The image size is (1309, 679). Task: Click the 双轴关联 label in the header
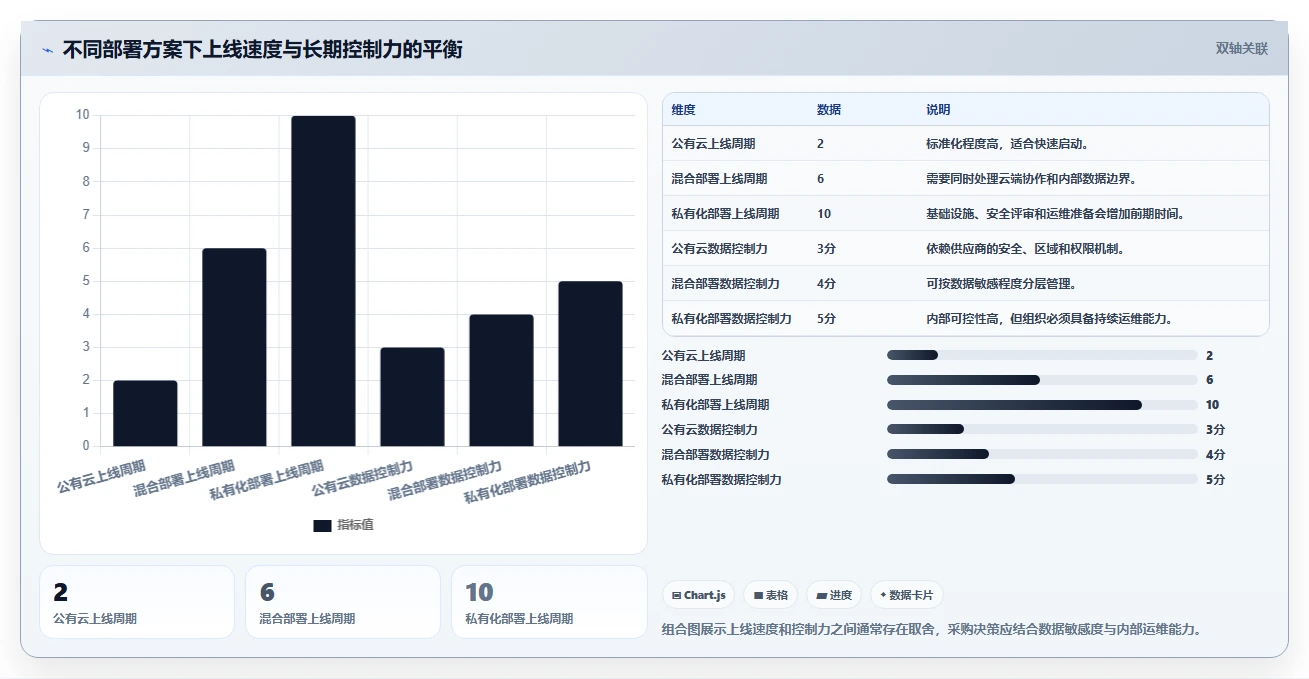[x=1242, y=49]
